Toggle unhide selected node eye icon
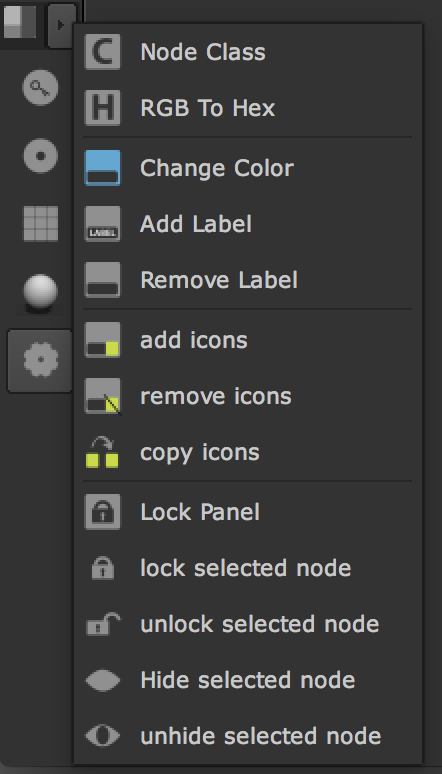 (103, 736)
